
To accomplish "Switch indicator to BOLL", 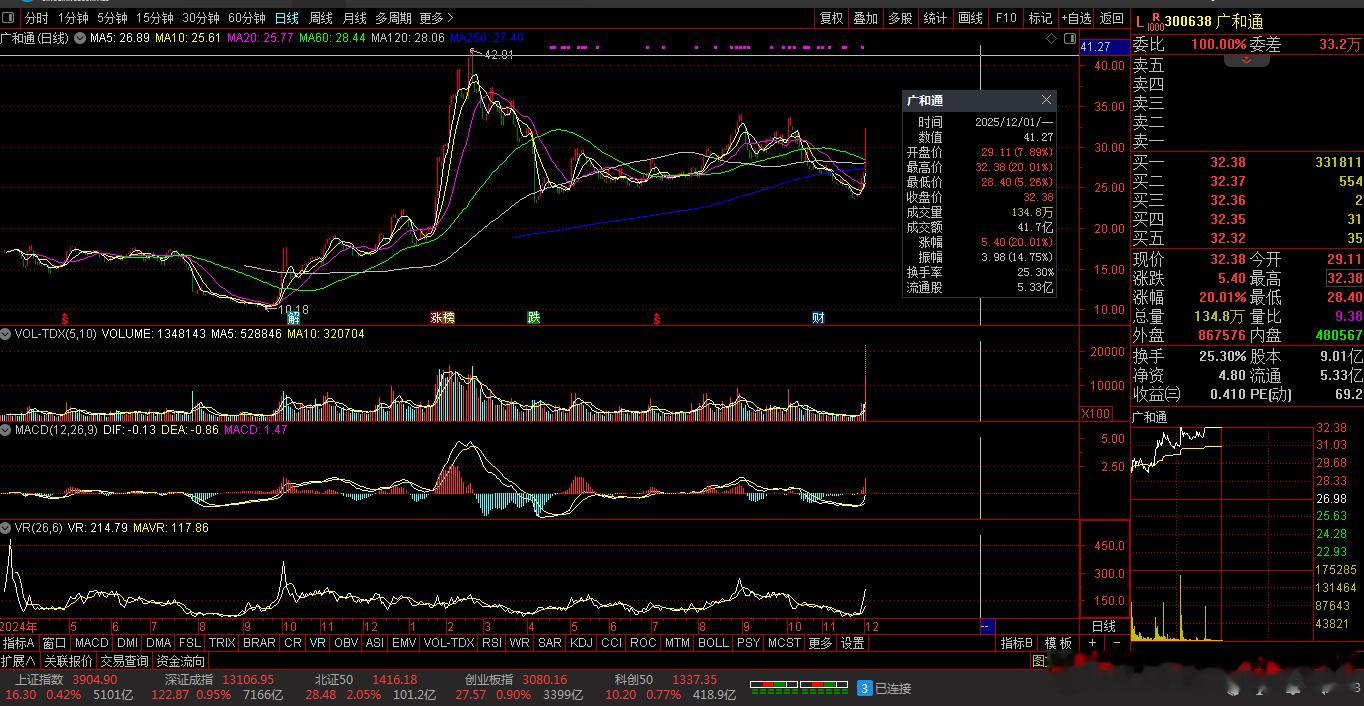I will tap(713, 643).
